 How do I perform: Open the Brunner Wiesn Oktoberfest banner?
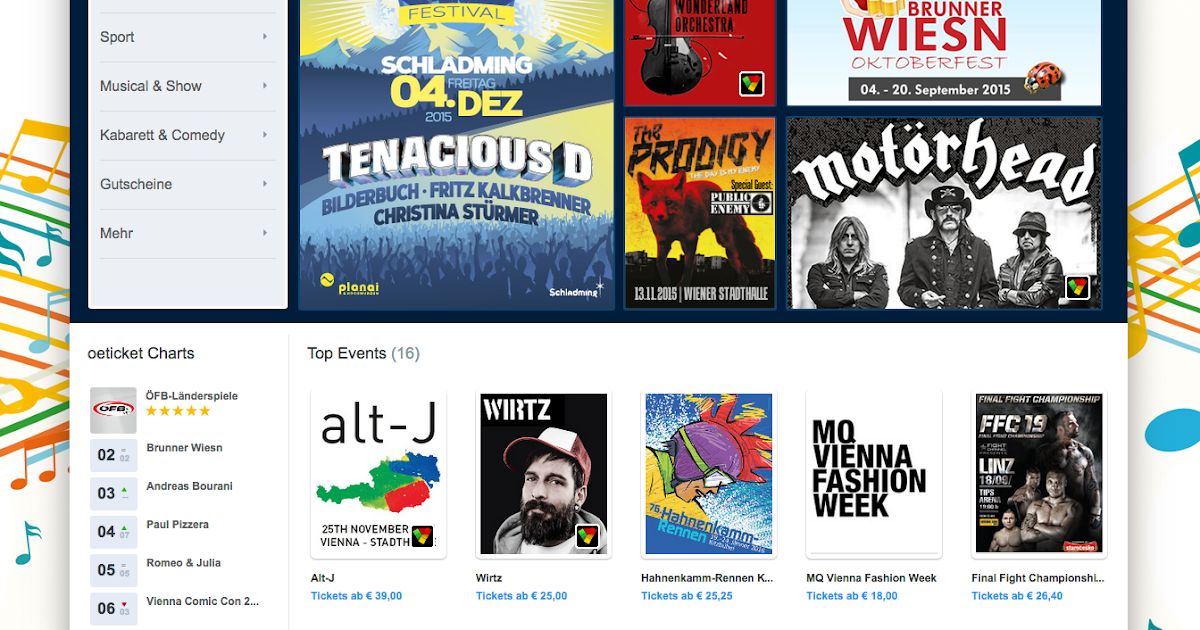click(944, 52)
